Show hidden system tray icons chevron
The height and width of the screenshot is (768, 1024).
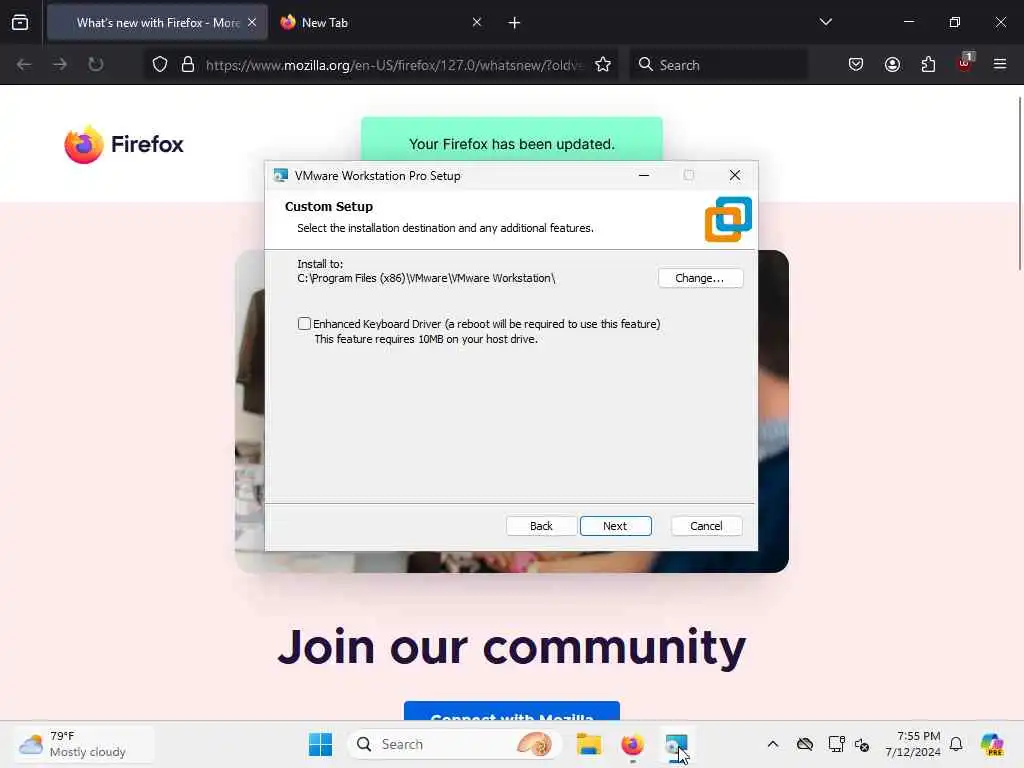[773, 744]
